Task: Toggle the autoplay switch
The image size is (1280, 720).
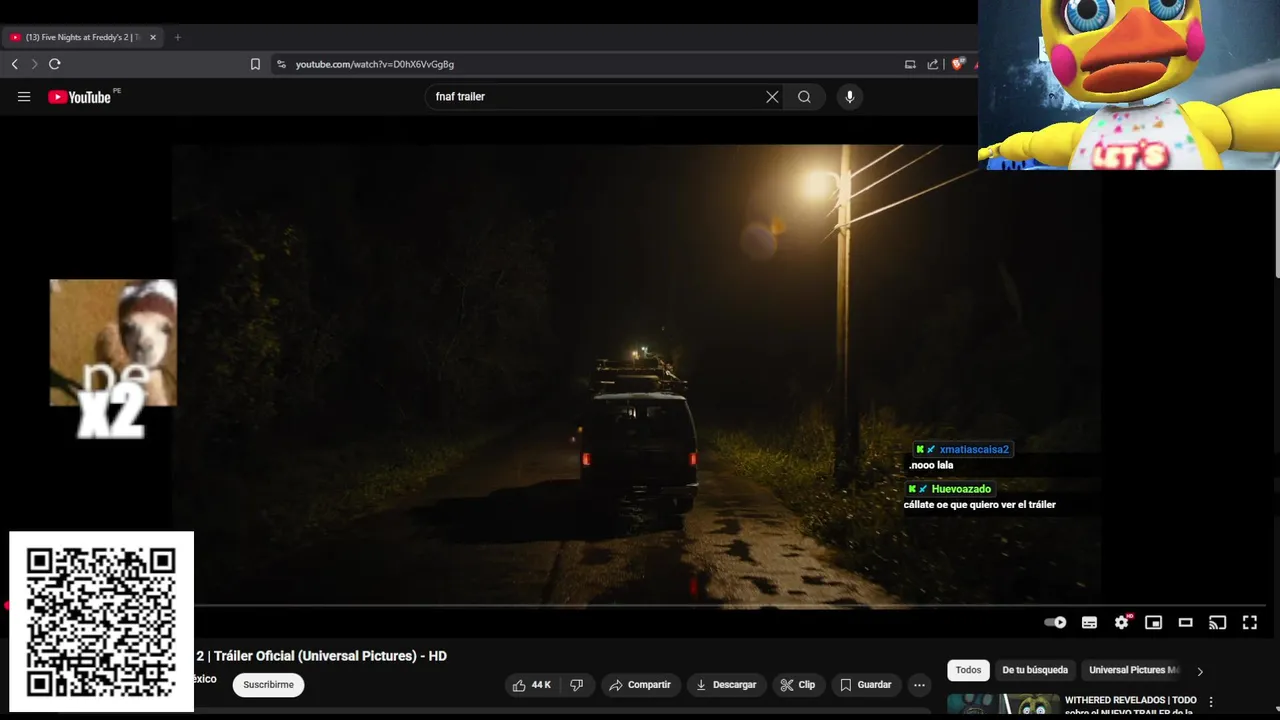Action: [x=1055, y=622]
